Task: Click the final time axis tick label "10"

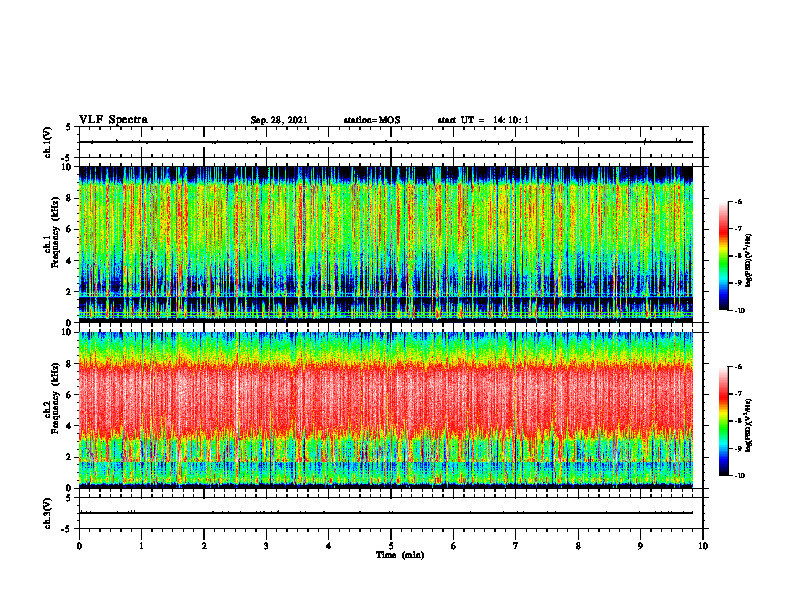Action: pyautogui.click(x=703, y=546)
